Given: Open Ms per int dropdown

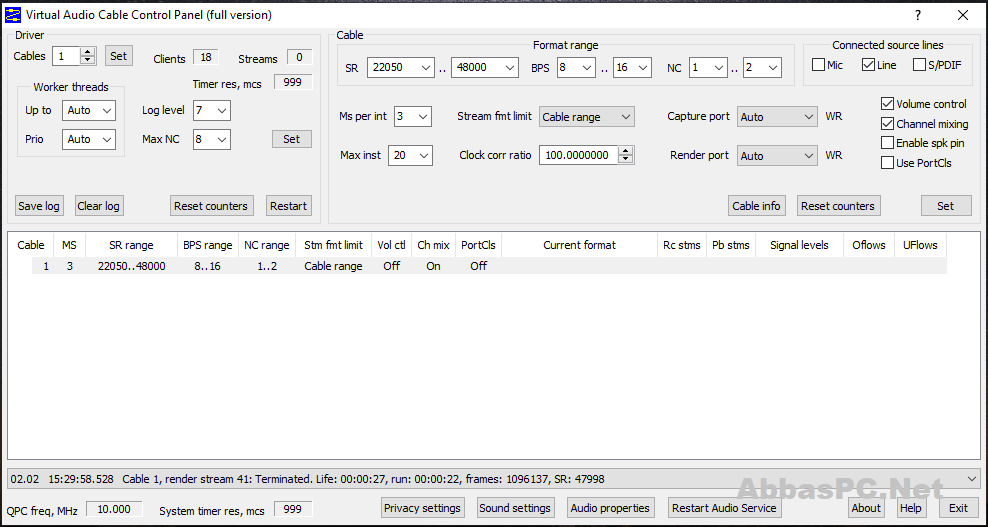Looking at the screenshot, I should pos(413,117).
